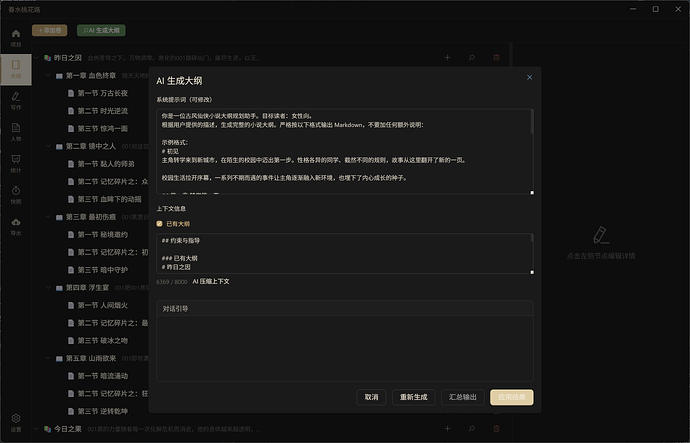Collapse the 今日之果 volume

click(x=37, y=428)
